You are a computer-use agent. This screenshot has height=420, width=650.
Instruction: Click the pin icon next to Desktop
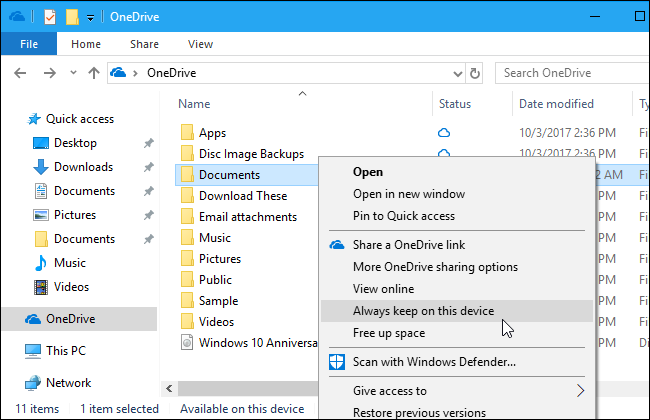[x=148, y=143]
